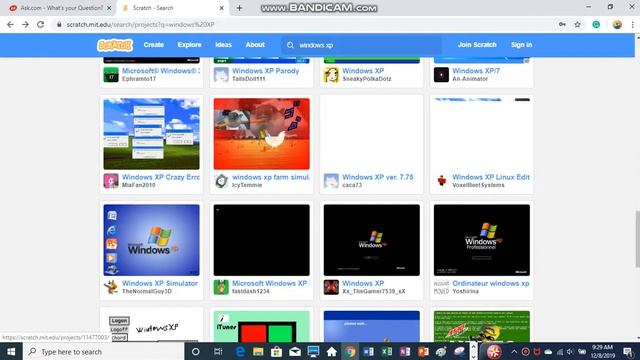Screen dimensions: 640x360
Task: Open File Explorer from the taskbar
Action: [x=258, y=351]
